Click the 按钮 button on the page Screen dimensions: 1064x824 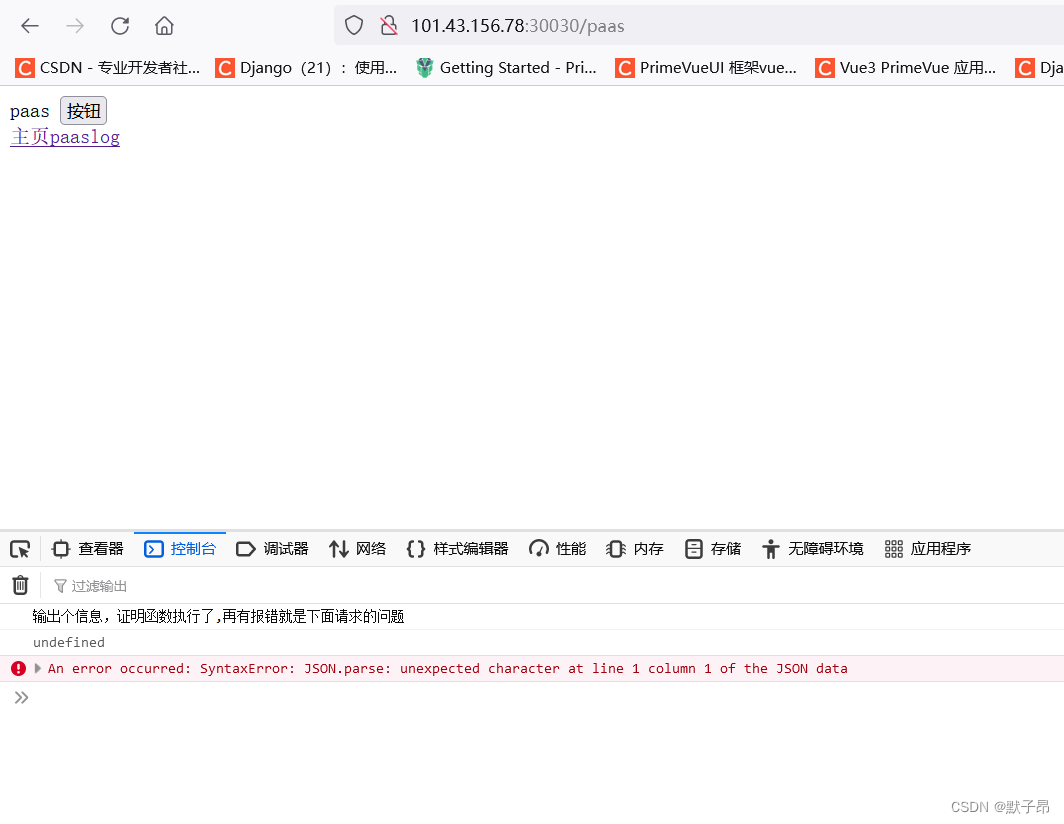click(x=83, y=110)
